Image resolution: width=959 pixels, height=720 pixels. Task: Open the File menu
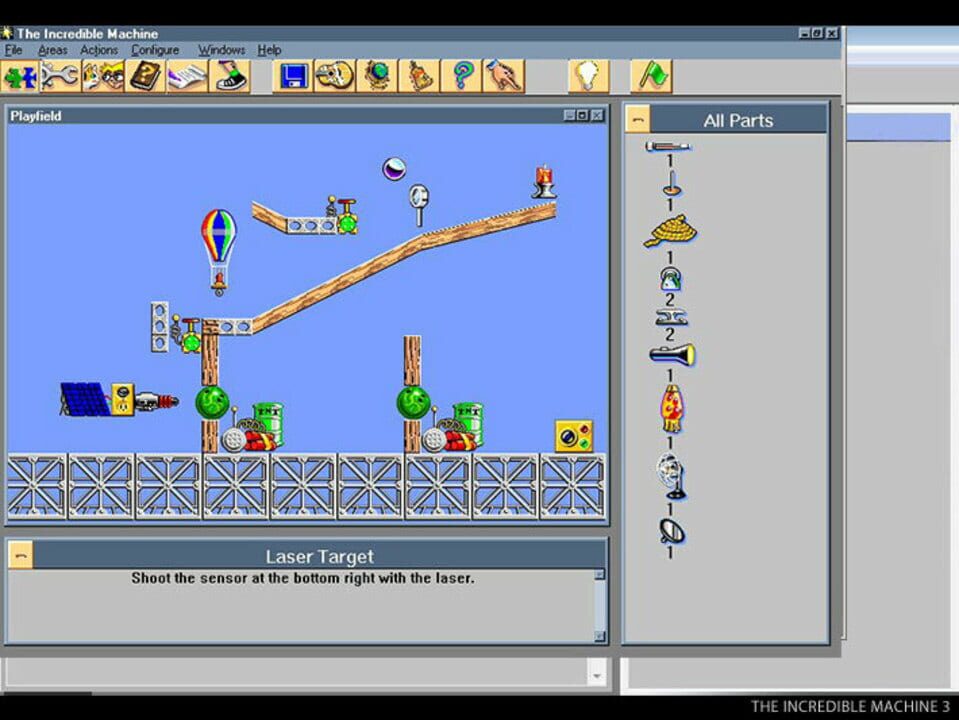(14, 50)
